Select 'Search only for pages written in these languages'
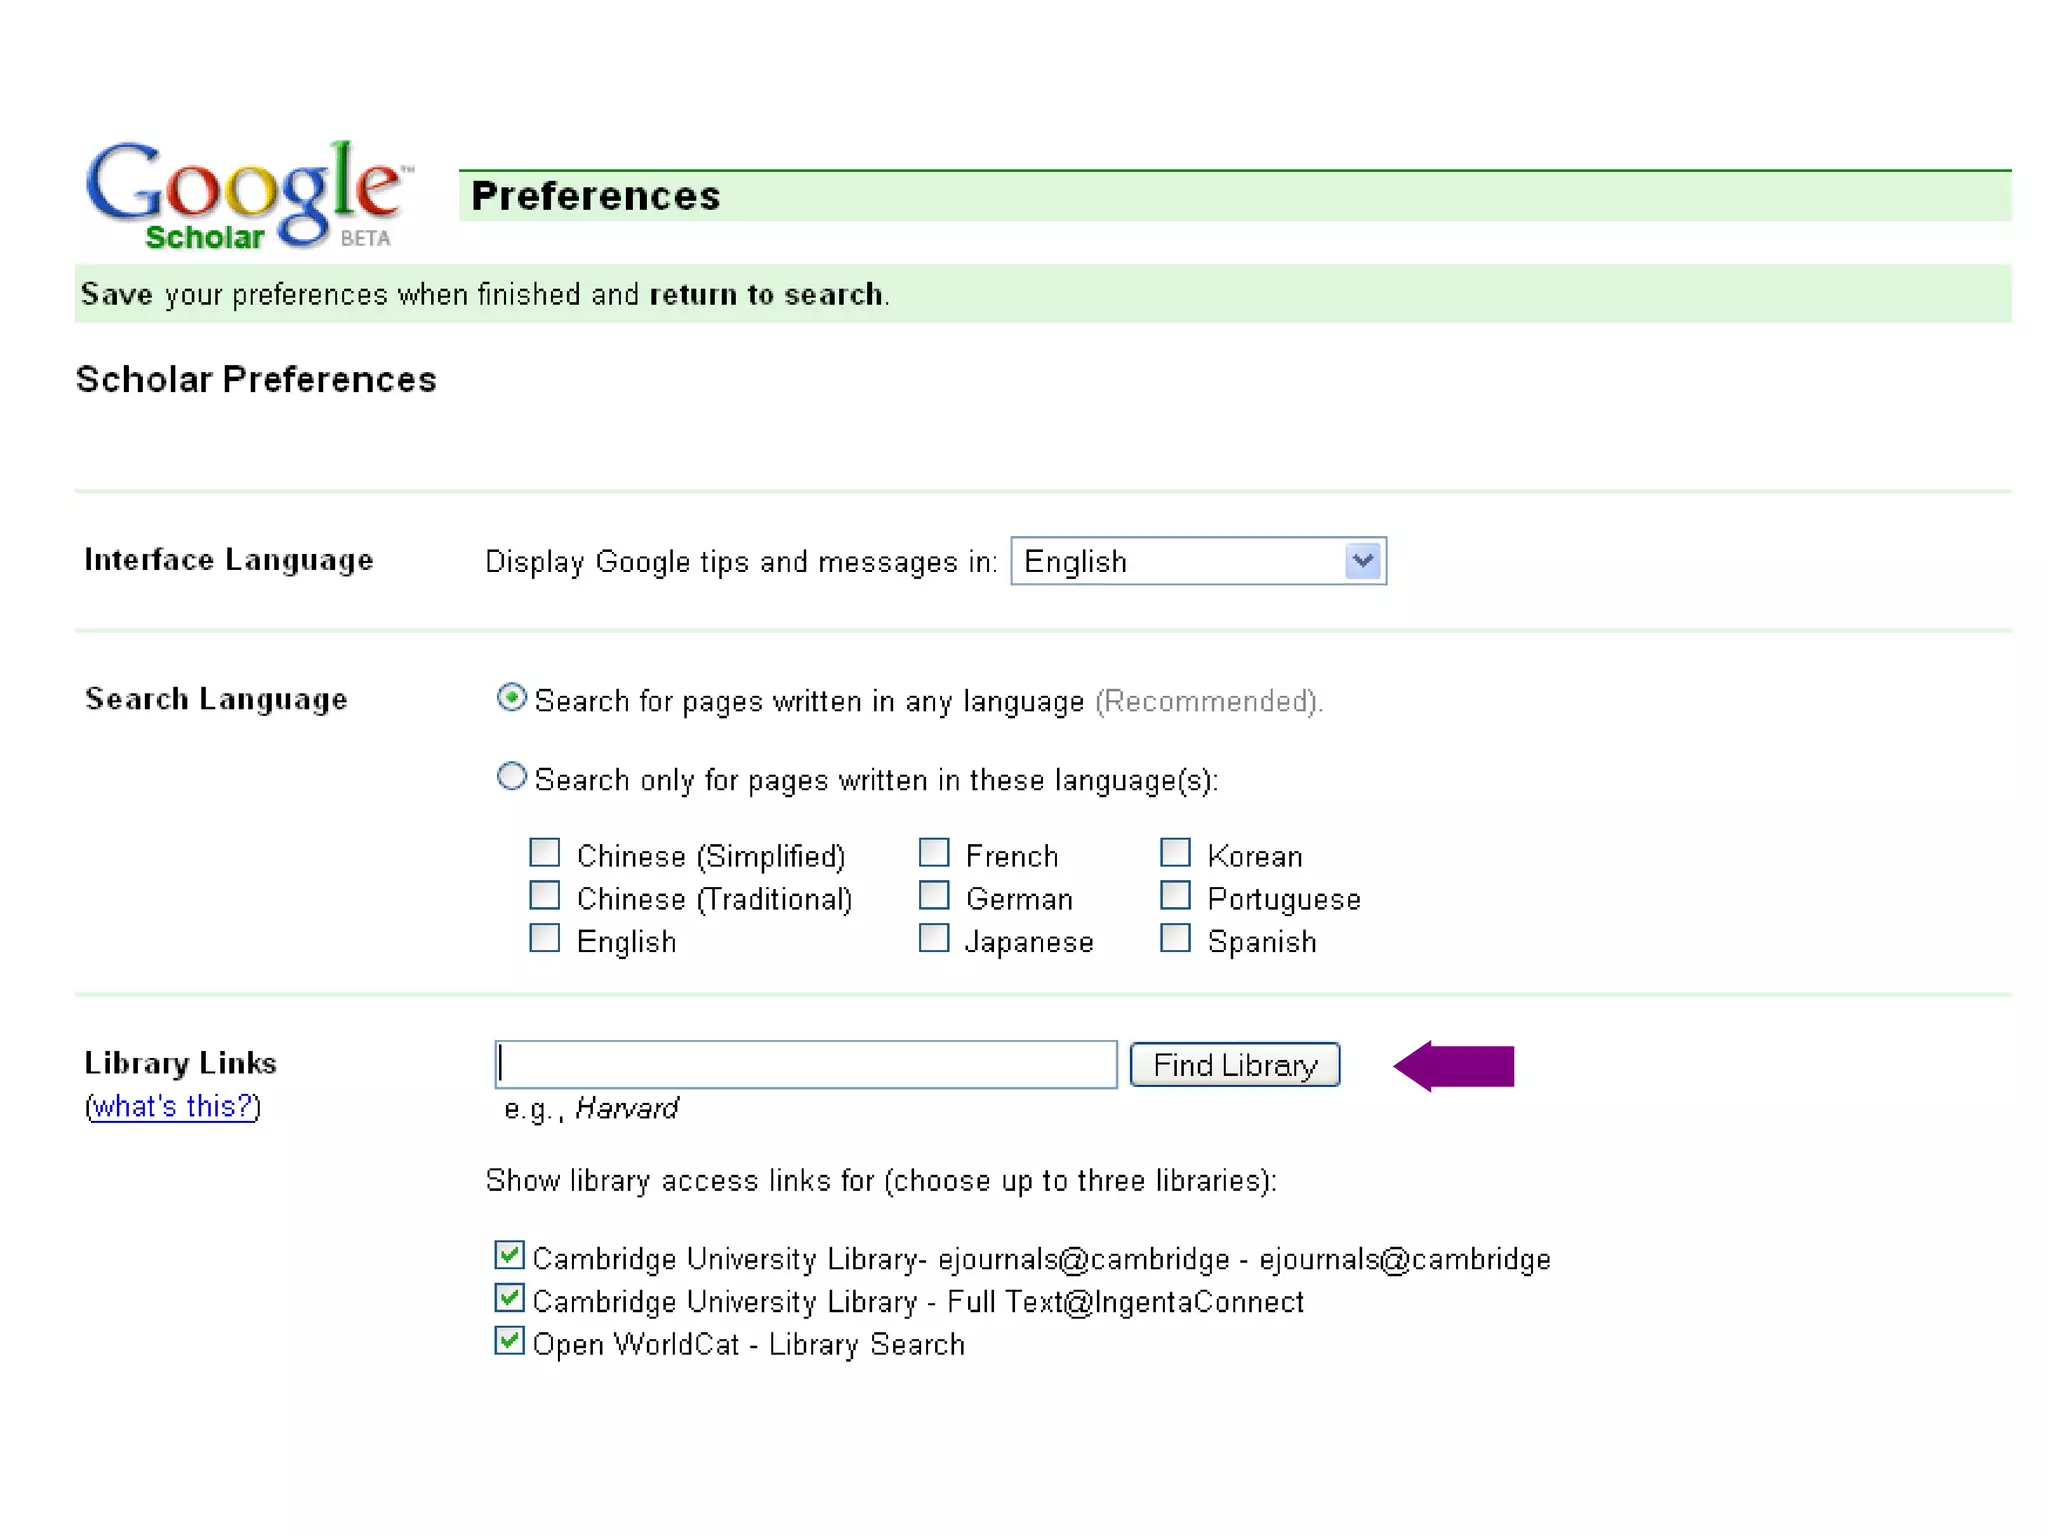2048x1536 pixels. (511, 777)
